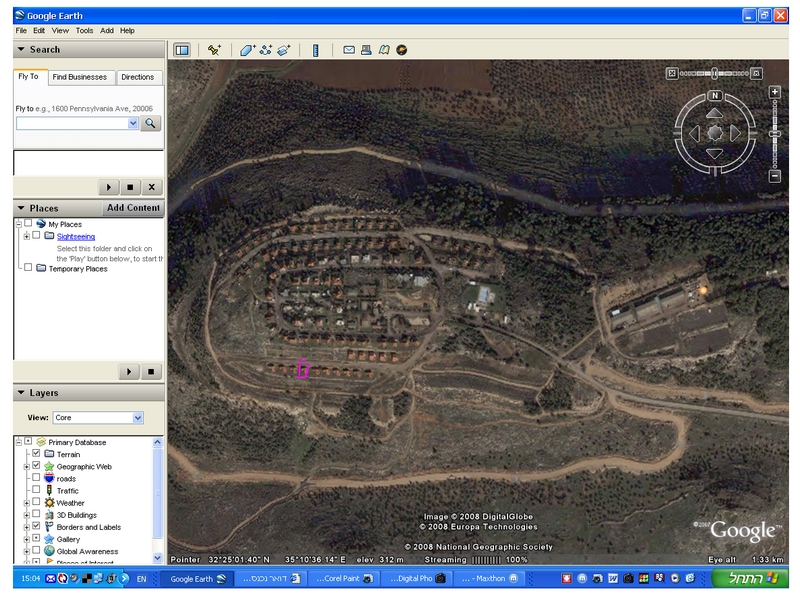Click the magenta placemark on the map
This screenshot has width=800, height=594.
[303, 368]
